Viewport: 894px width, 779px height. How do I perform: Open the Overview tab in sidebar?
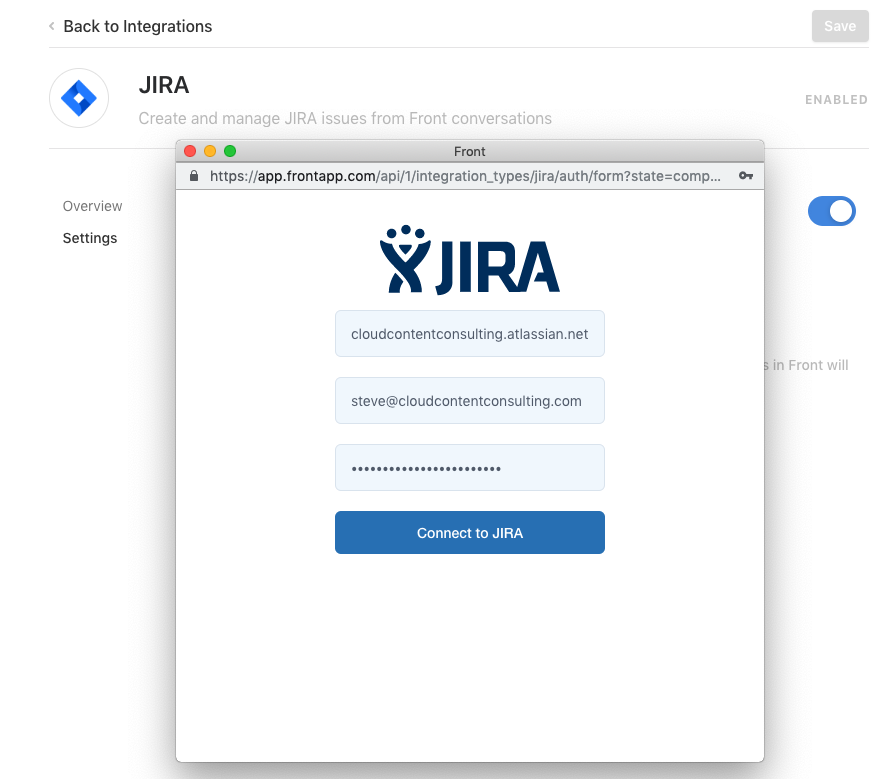click(x=92, y=206)
